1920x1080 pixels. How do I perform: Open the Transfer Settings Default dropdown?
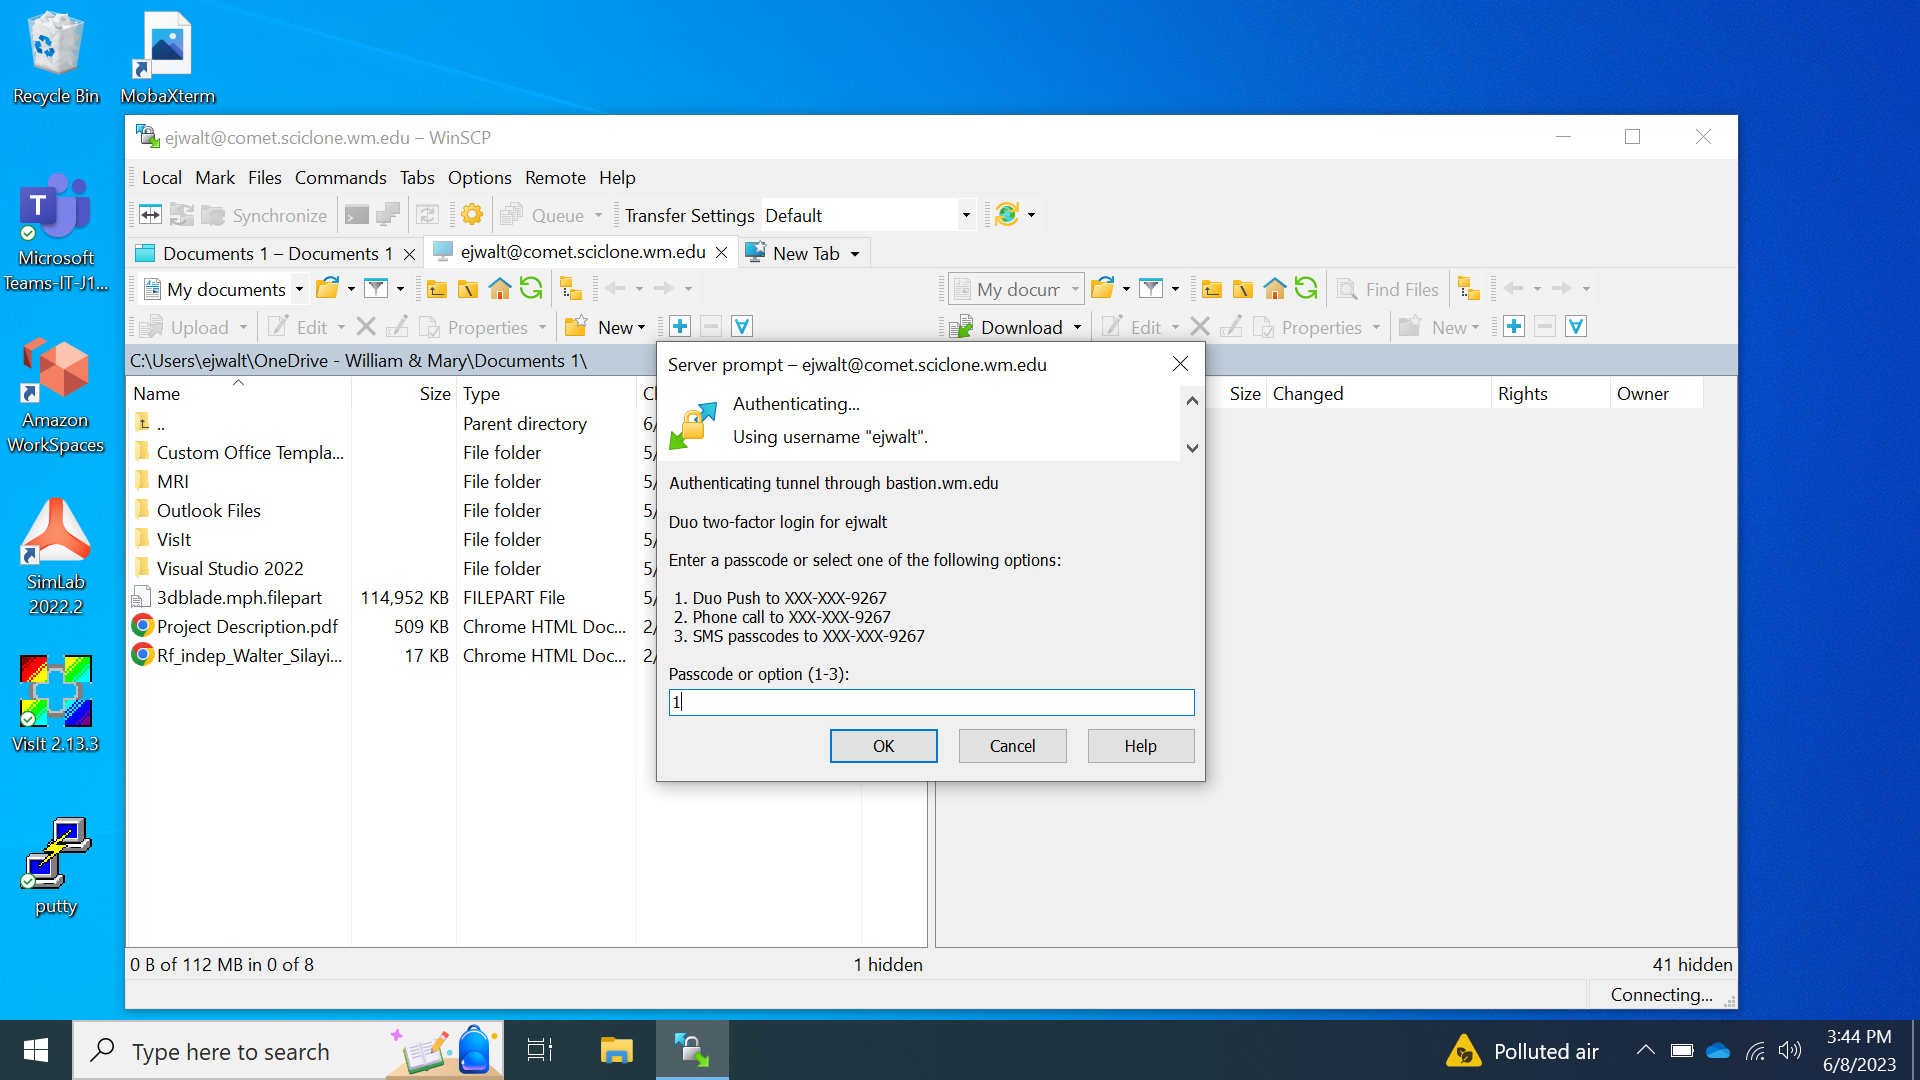[966, 215]
